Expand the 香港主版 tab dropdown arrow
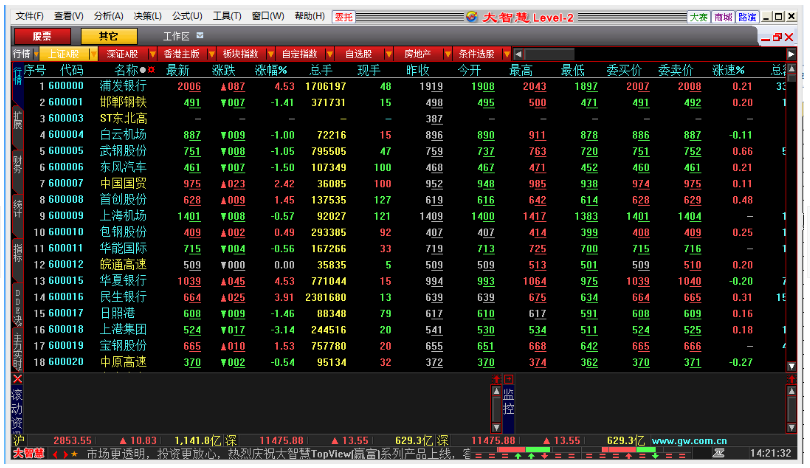 pyautogui.click(x=211, y=54)
